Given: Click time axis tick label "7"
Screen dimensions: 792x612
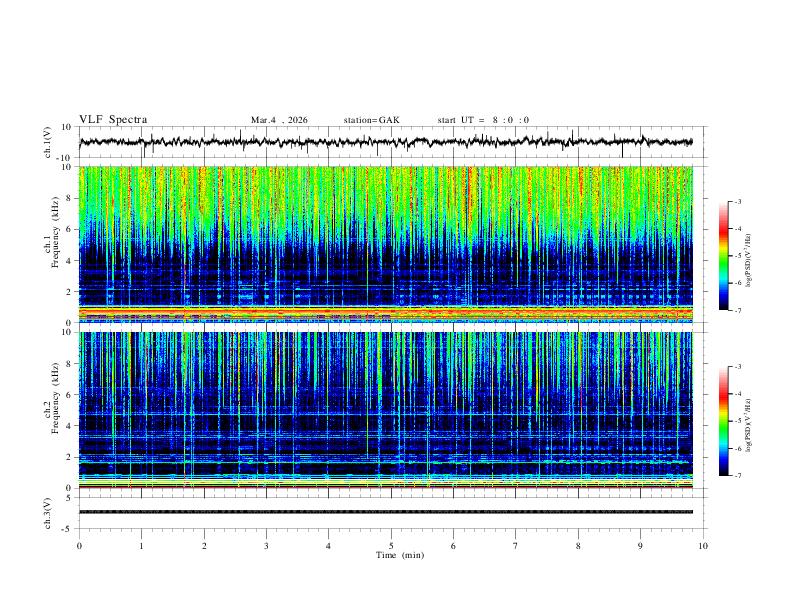Looking at the screenshot, I should coord(516,546).
